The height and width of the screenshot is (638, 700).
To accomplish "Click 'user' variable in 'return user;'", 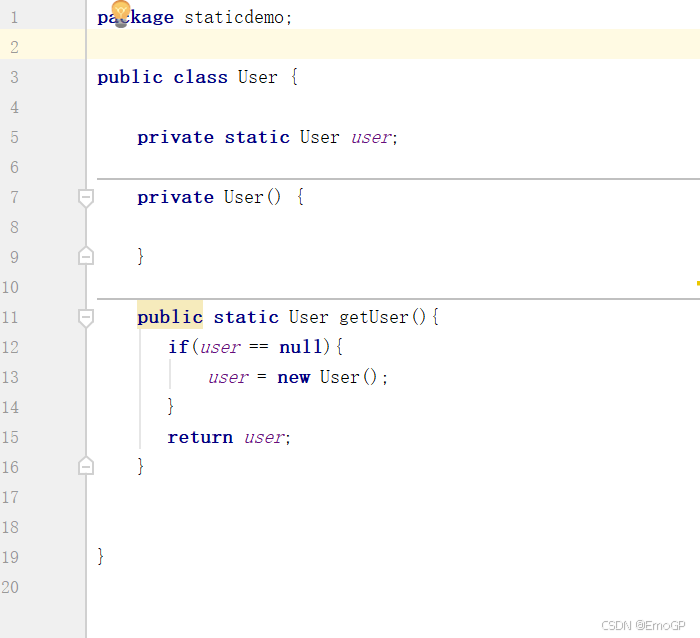I will click(264, 438).
